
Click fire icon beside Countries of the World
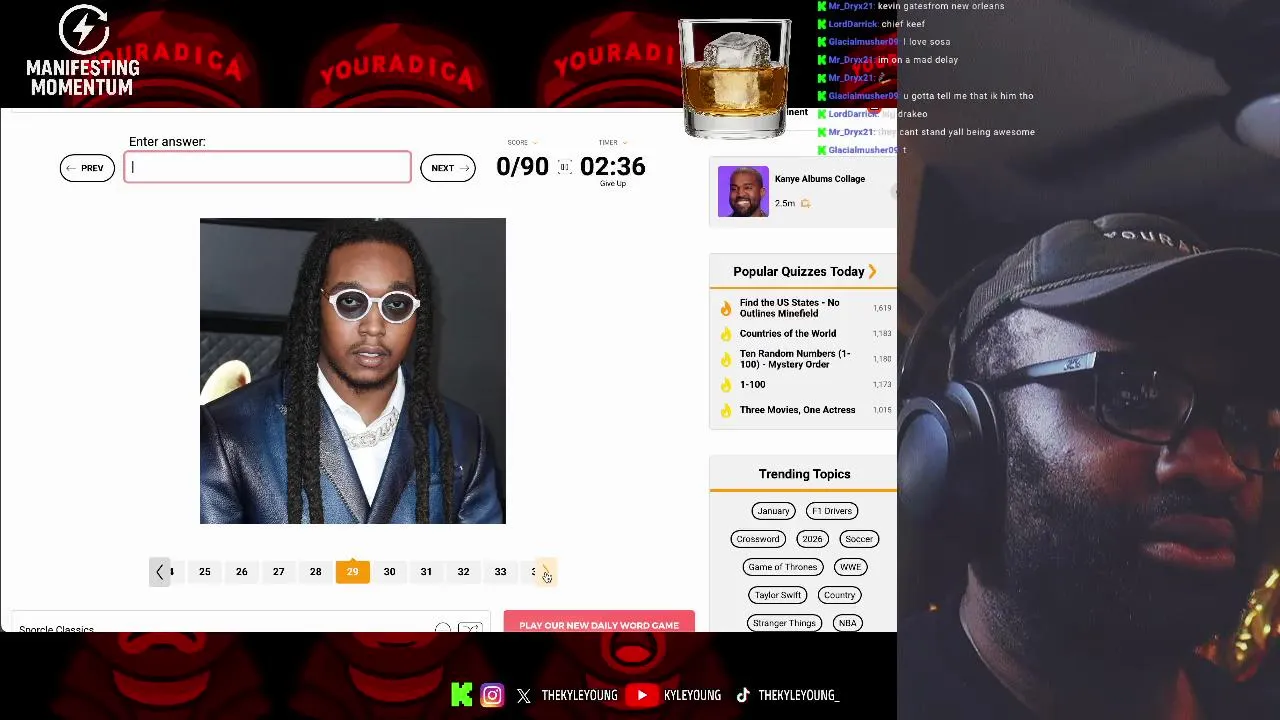tap(726, 334)
